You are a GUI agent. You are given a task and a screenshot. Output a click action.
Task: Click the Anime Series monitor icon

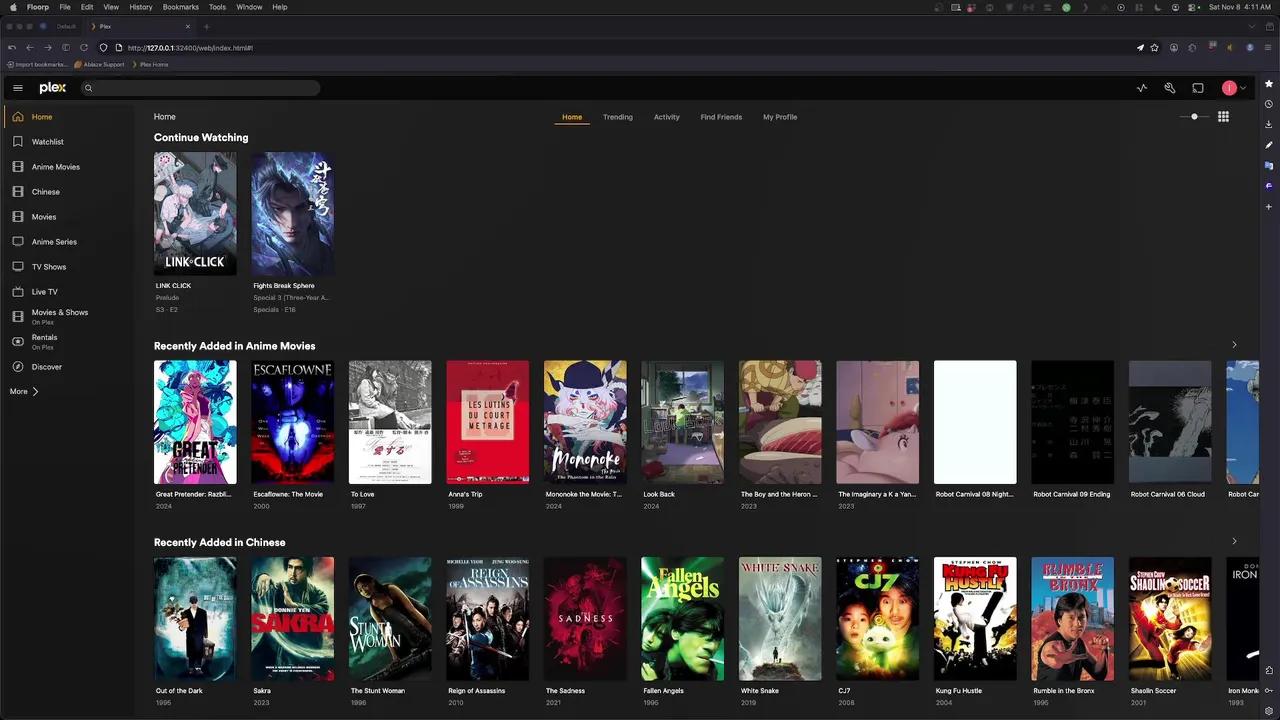coord(18,242)
